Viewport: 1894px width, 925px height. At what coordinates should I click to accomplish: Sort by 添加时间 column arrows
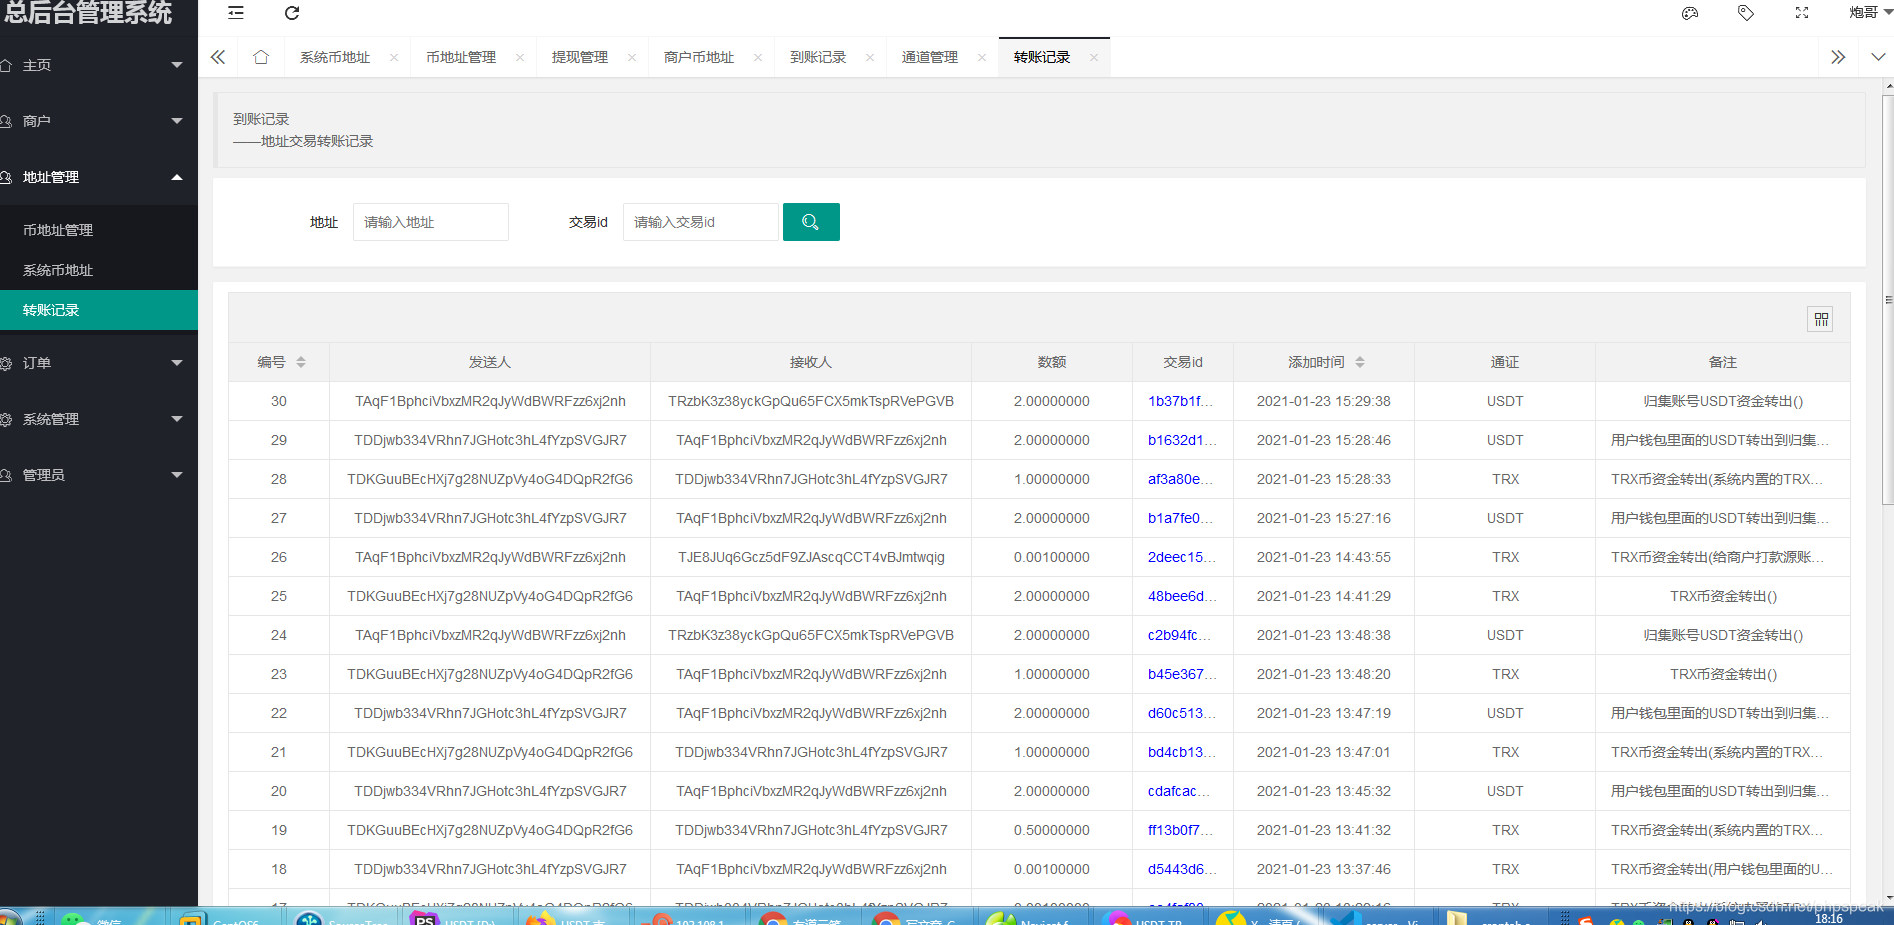[x=1360, y=362]
